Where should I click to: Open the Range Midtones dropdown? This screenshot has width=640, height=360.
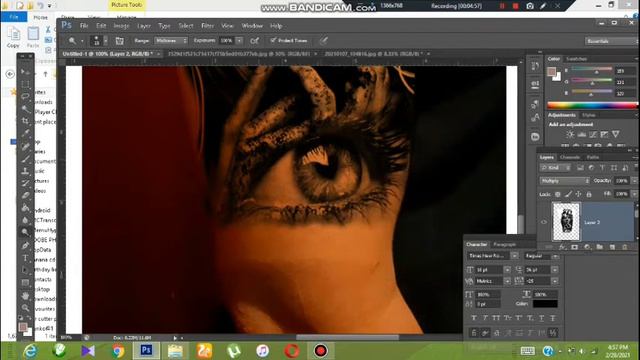click(x=171, y=40)
